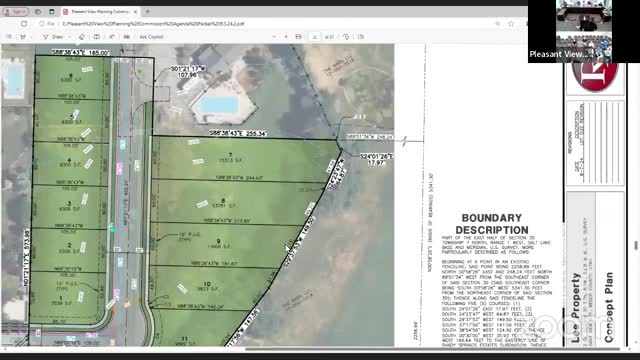Open a new browser tab
The width and height of the screenshot is (640, 360).
tap(148, 12)
